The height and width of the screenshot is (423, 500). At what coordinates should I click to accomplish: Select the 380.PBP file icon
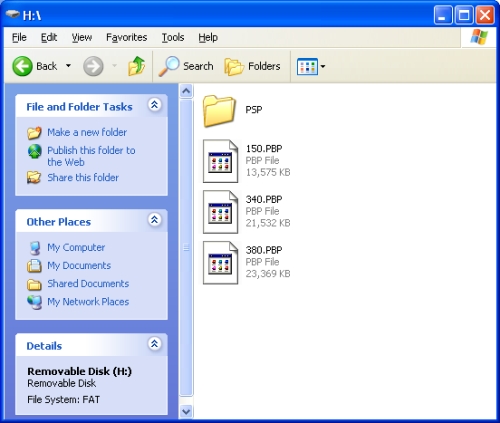(x=220, y=262)
